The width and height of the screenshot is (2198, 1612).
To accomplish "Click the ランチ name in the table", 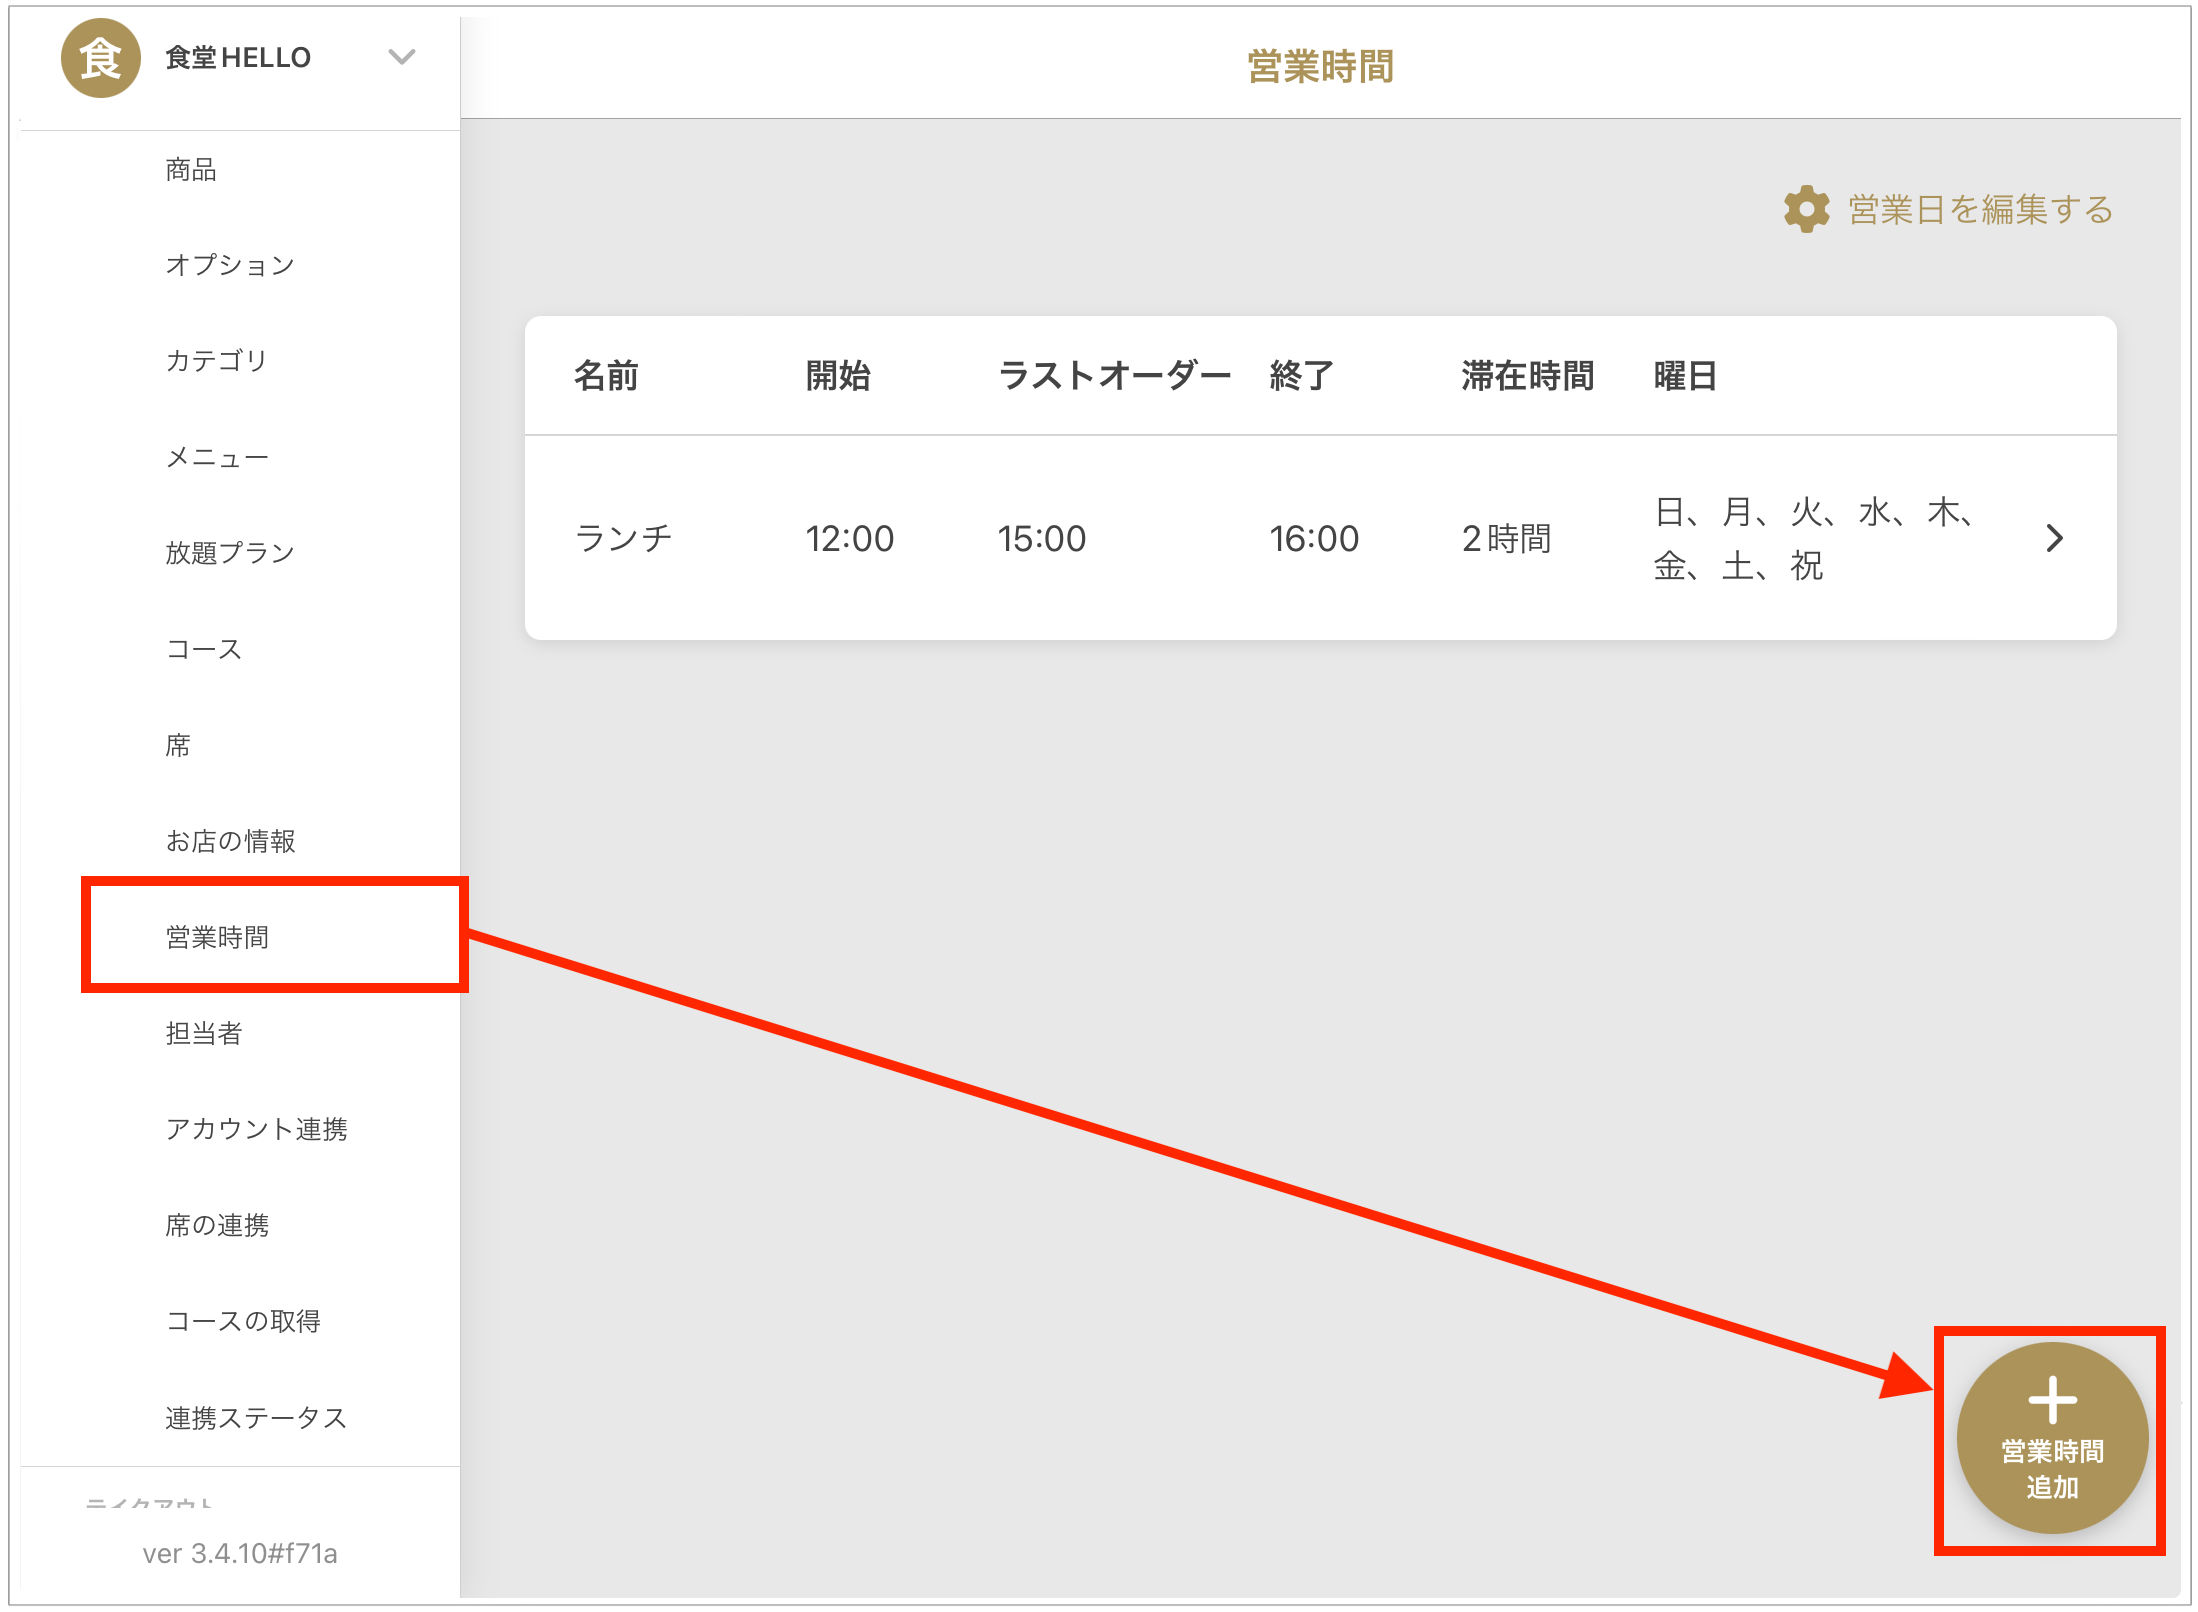I will click(x=623, y=539).
